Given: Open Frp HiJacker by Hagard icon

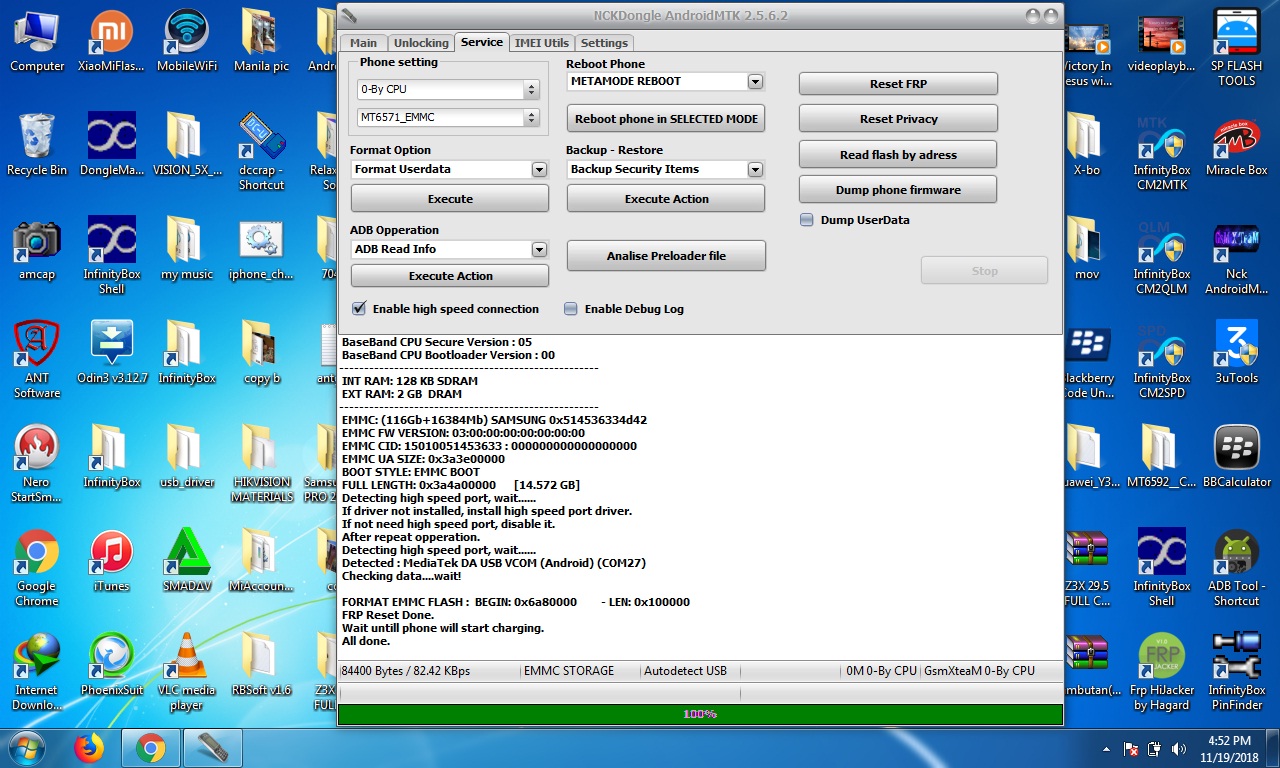Looking at the screenshot, I should click(x=1161, y=673).
